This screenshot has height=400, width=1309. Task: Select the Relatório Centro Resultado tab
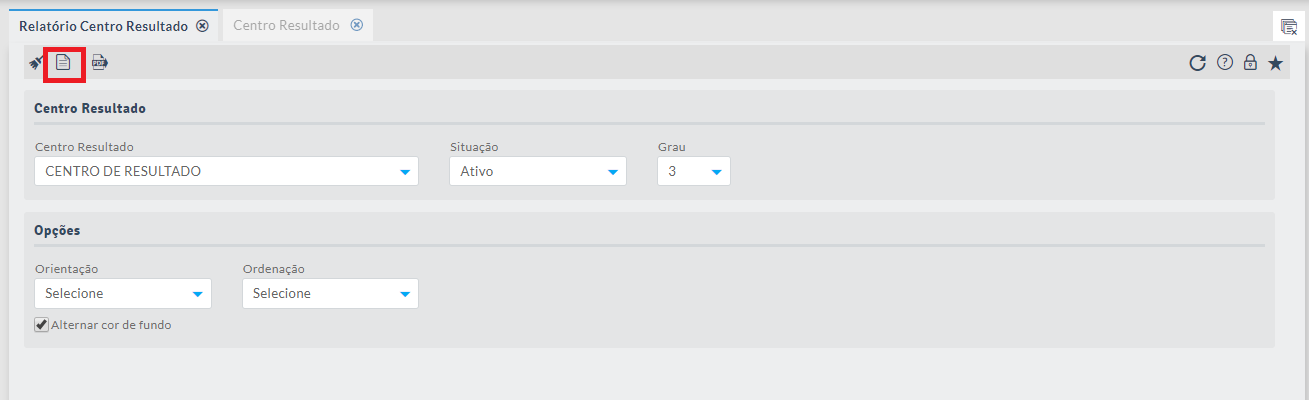103,25
